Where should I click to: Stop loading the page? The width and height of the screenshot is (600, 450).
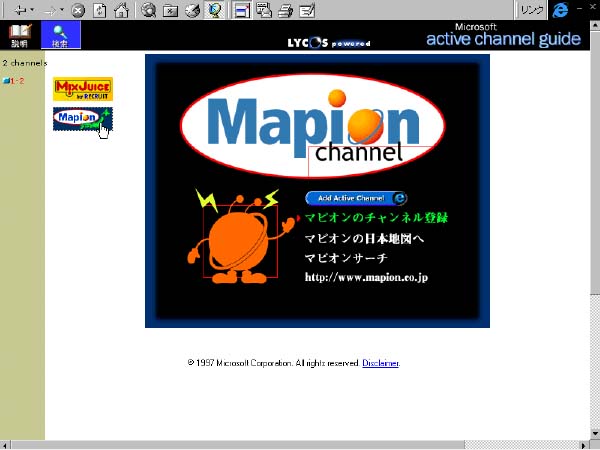point(78,10)
